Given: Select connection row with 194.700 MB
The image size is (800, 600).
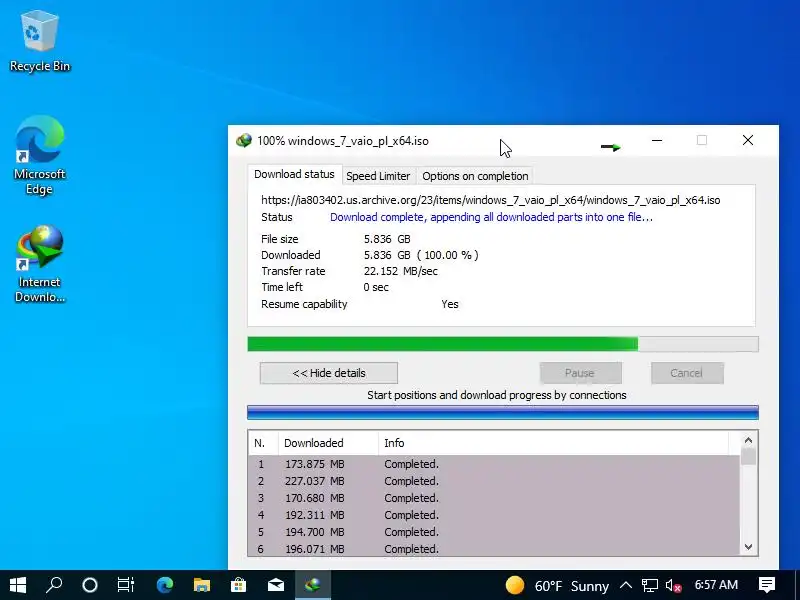Looking at the screenshot, I should [x=494, y=532].
